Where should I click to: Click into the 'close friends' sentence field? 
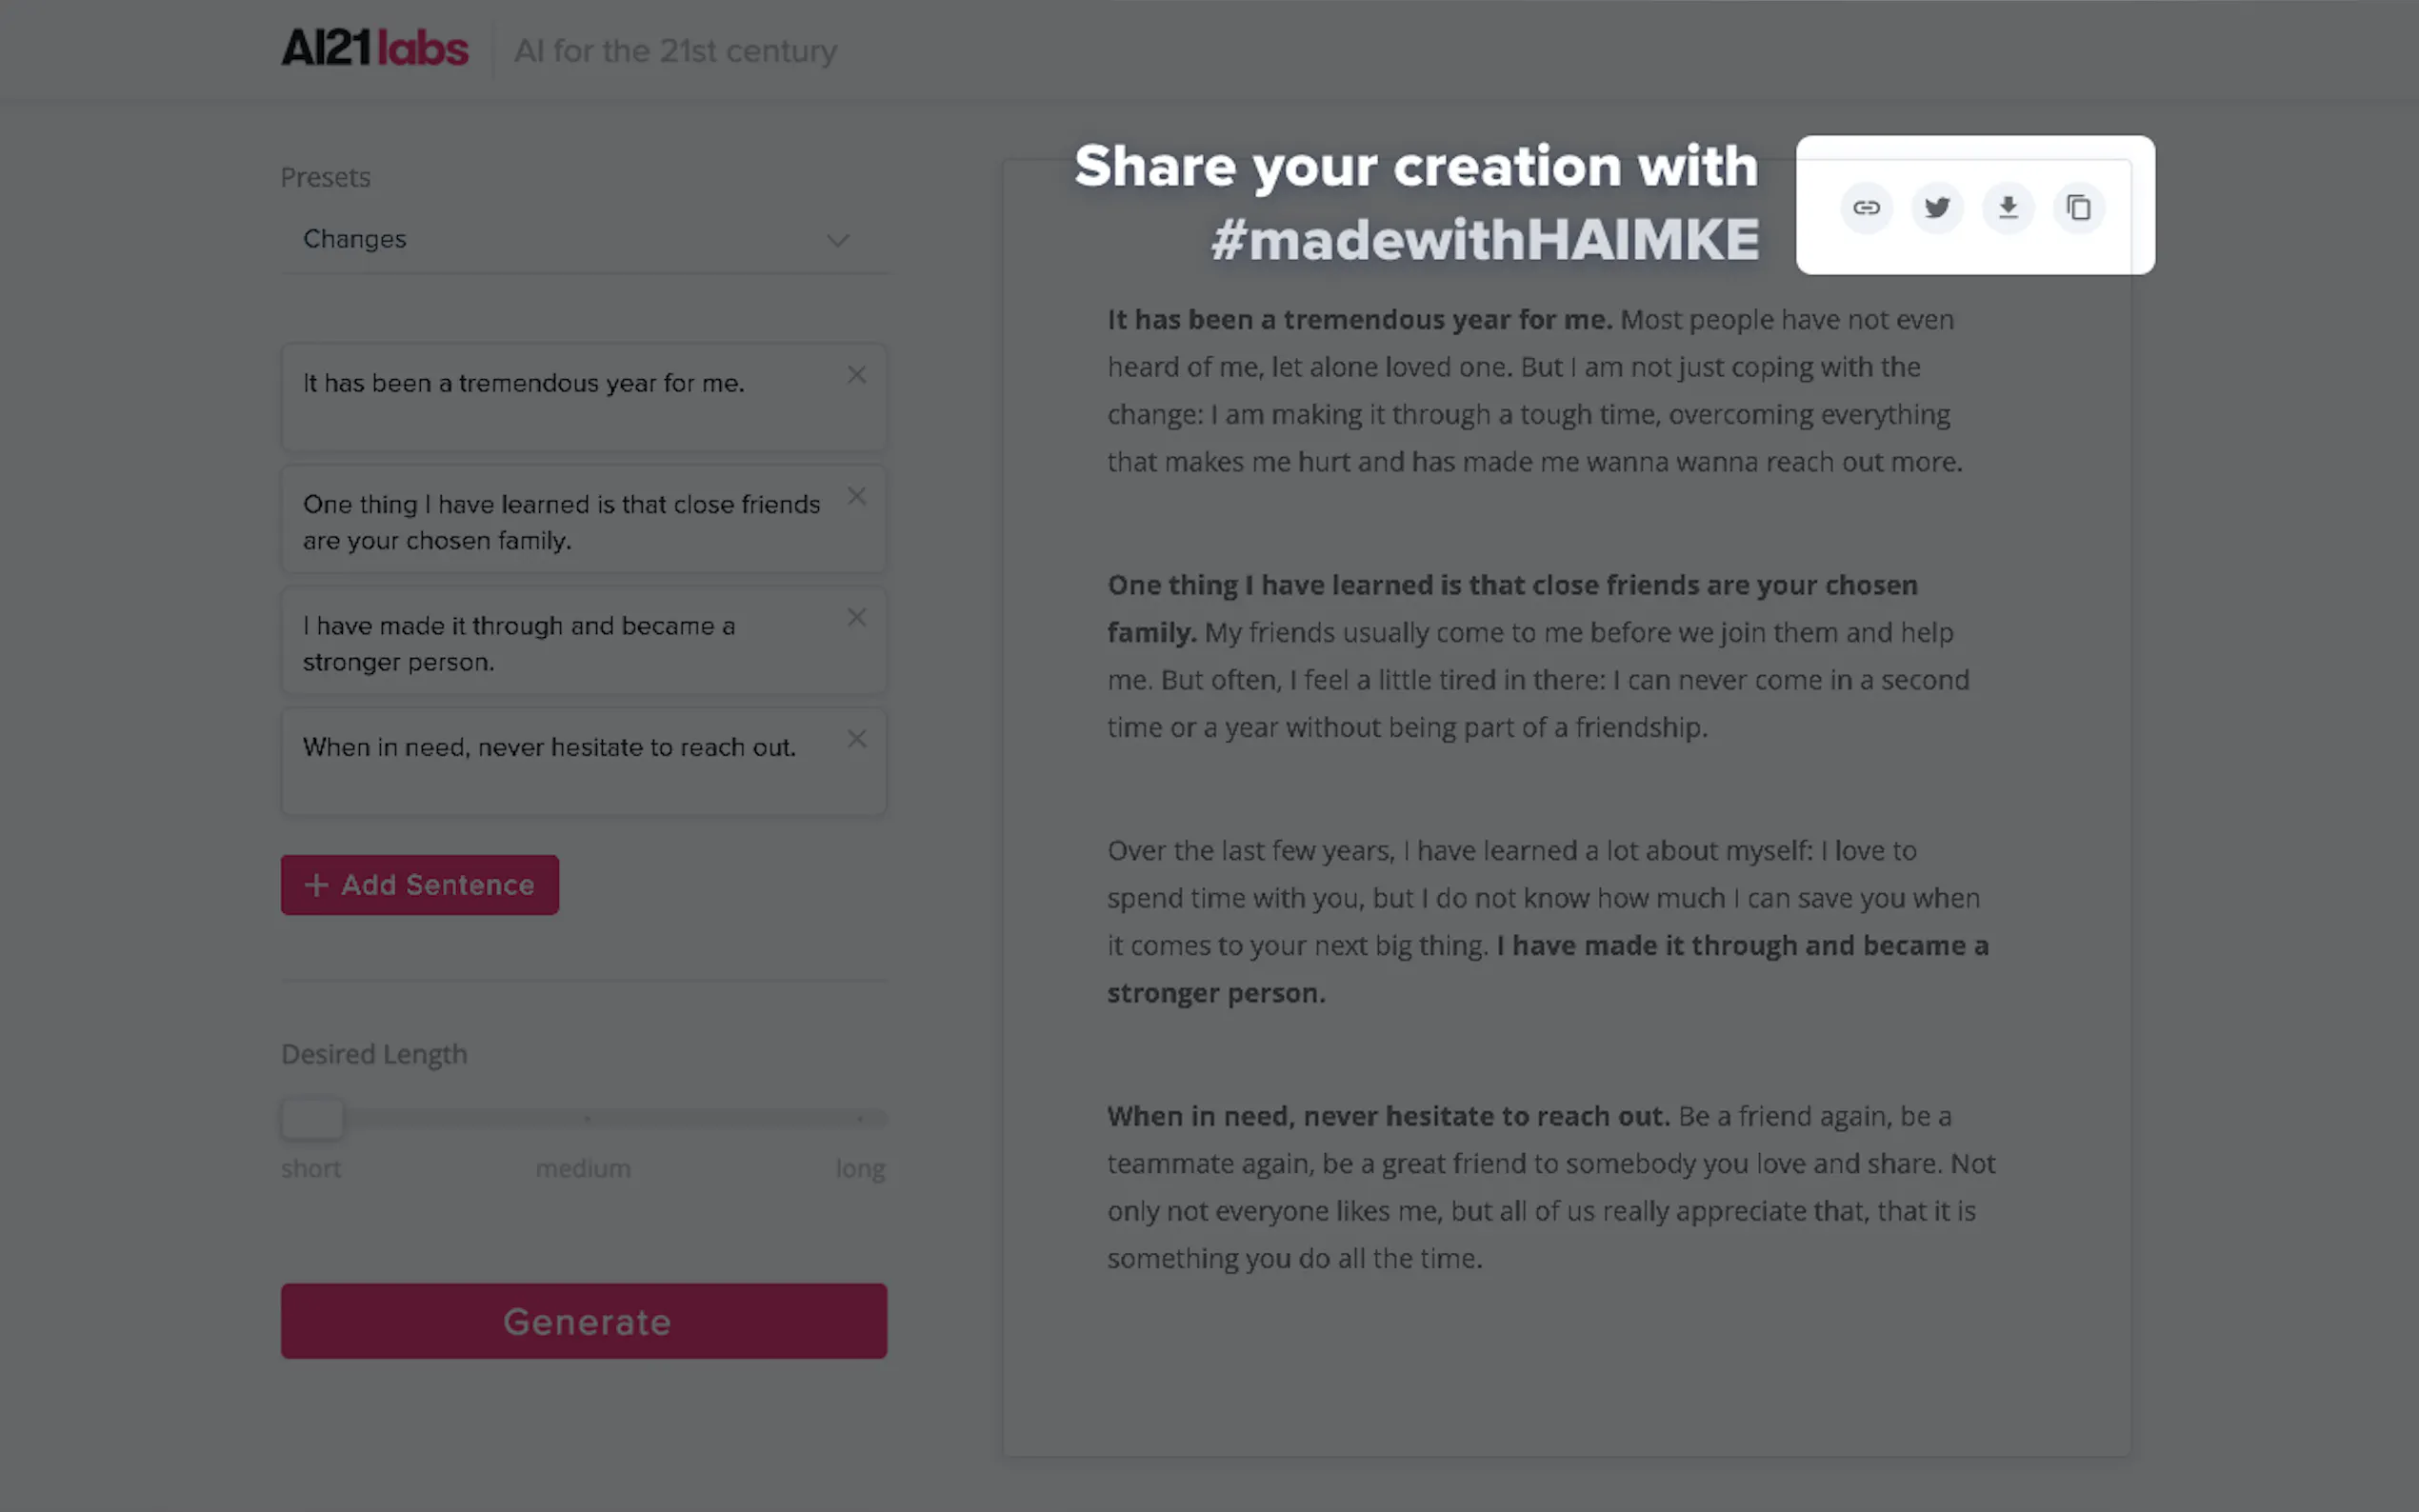(560, 521)
